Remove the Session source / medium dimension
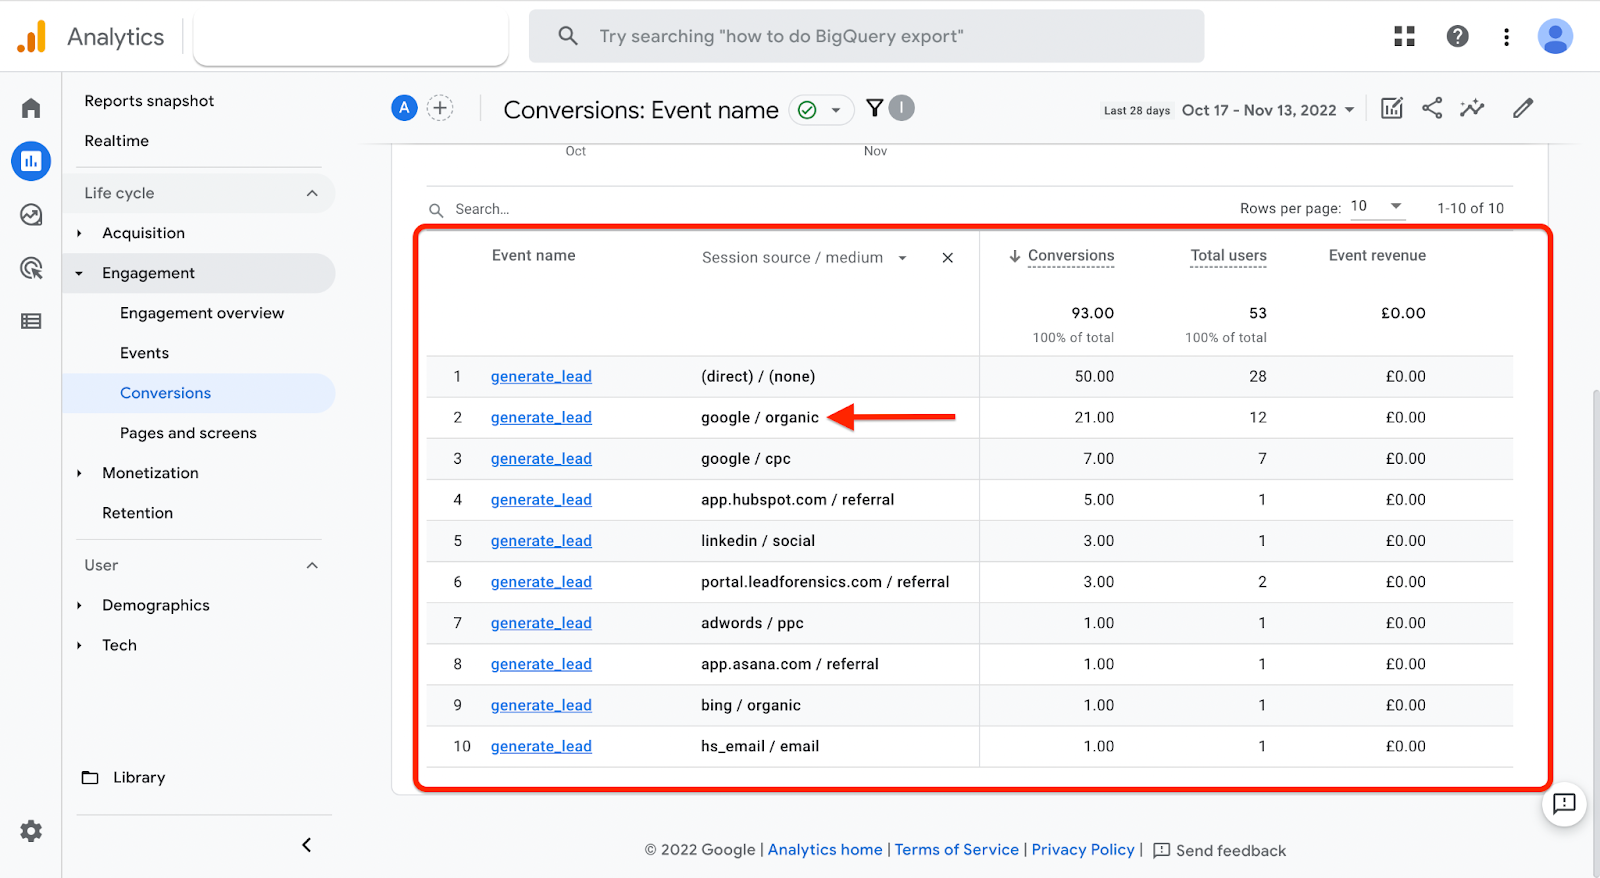 (948, 258)
